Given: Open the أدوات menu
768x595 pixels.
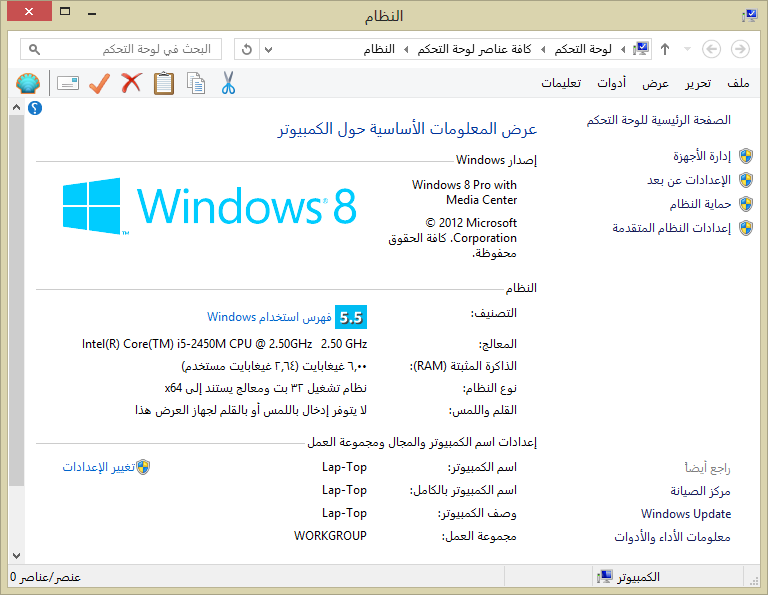Looking at the screenshot, I should tap(611, 83).
